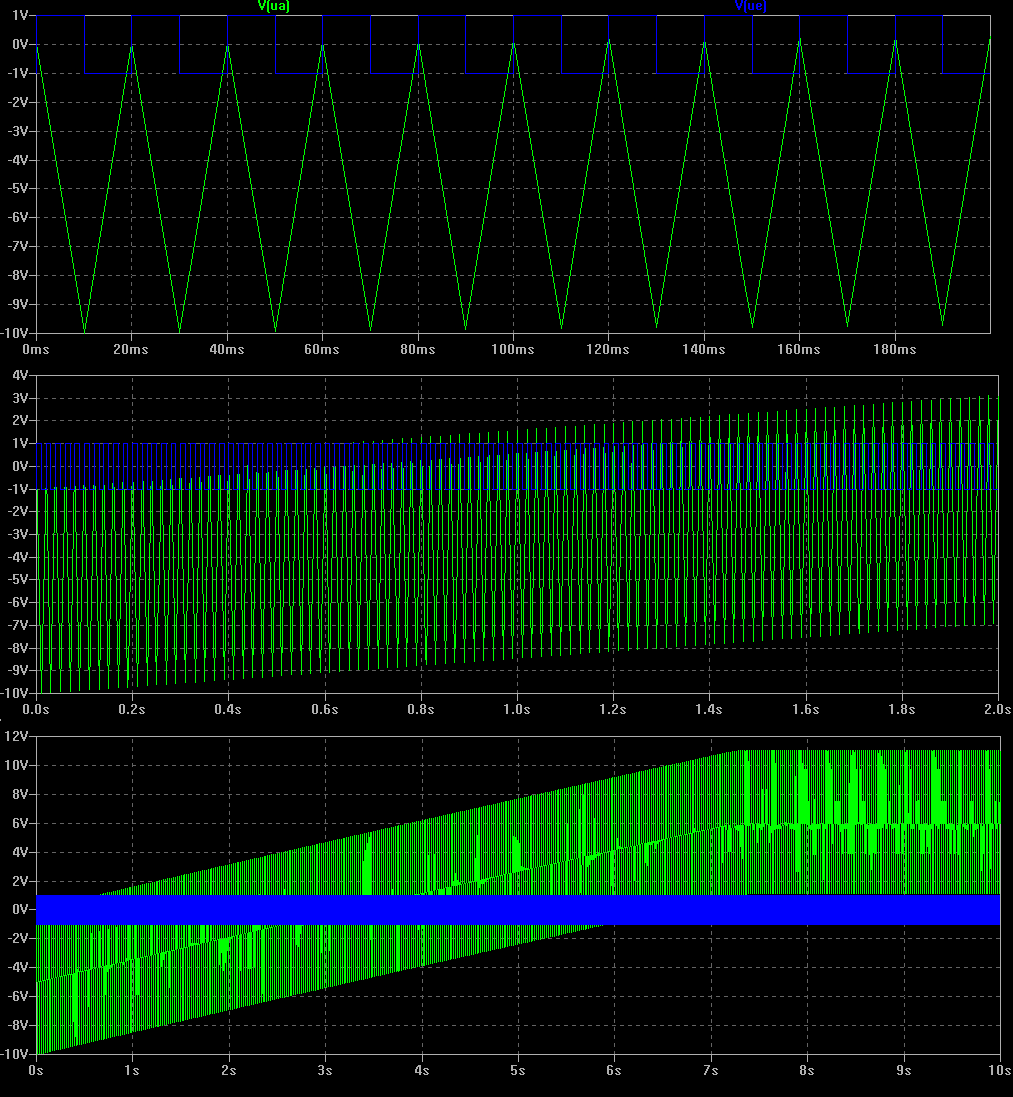Click the -10V label in the top plot

15,333
